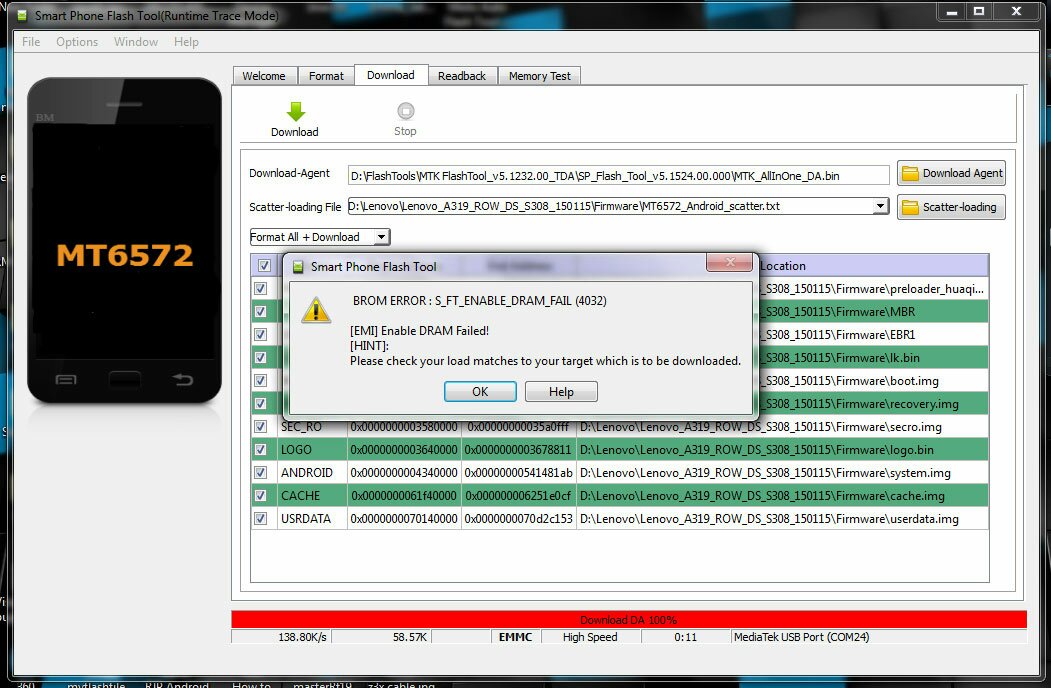Click the Smart Phone Flash Tool dialog title icon
The height and width of the screenshot is (688, 1051).
(298, 267)
